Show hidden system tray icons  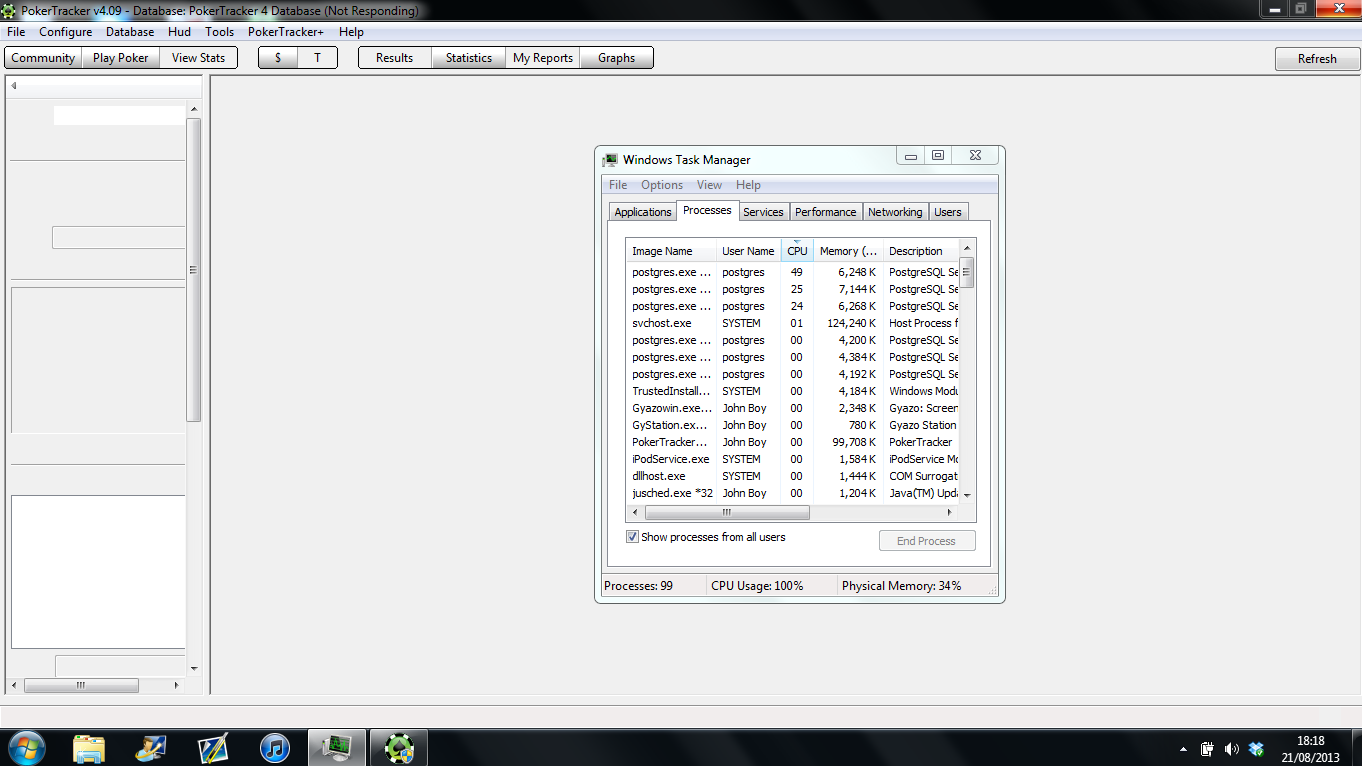[1184, 749]
